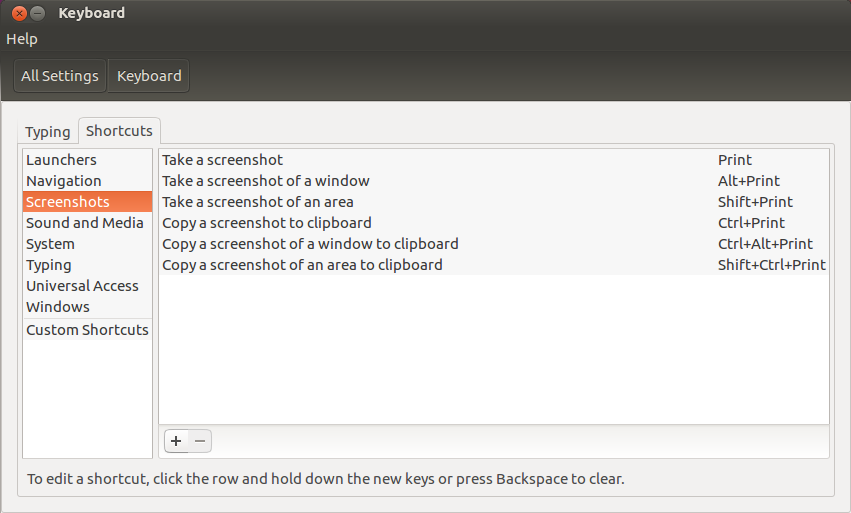Pick Universal Access in sidebar list

click(x=82, y=286)
